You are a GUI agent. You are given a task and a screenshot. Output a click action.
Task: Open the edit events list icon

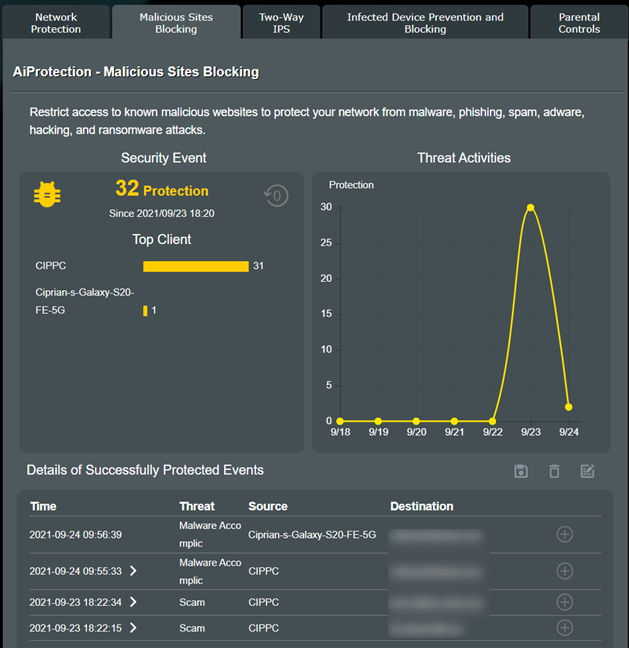click(x=587, y=471)
